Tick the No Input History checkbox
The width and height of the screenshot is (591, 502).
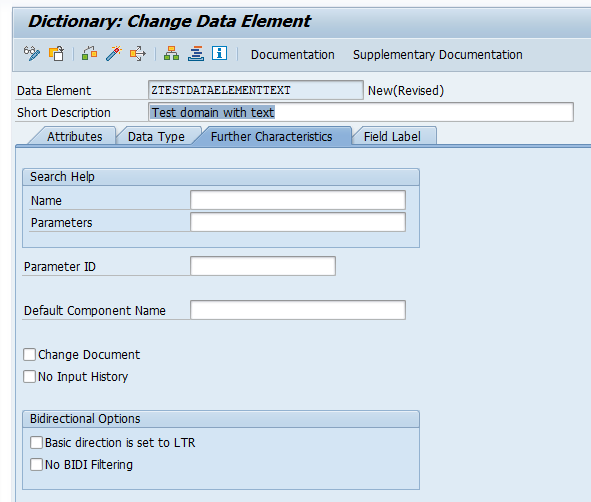[29, 376]
